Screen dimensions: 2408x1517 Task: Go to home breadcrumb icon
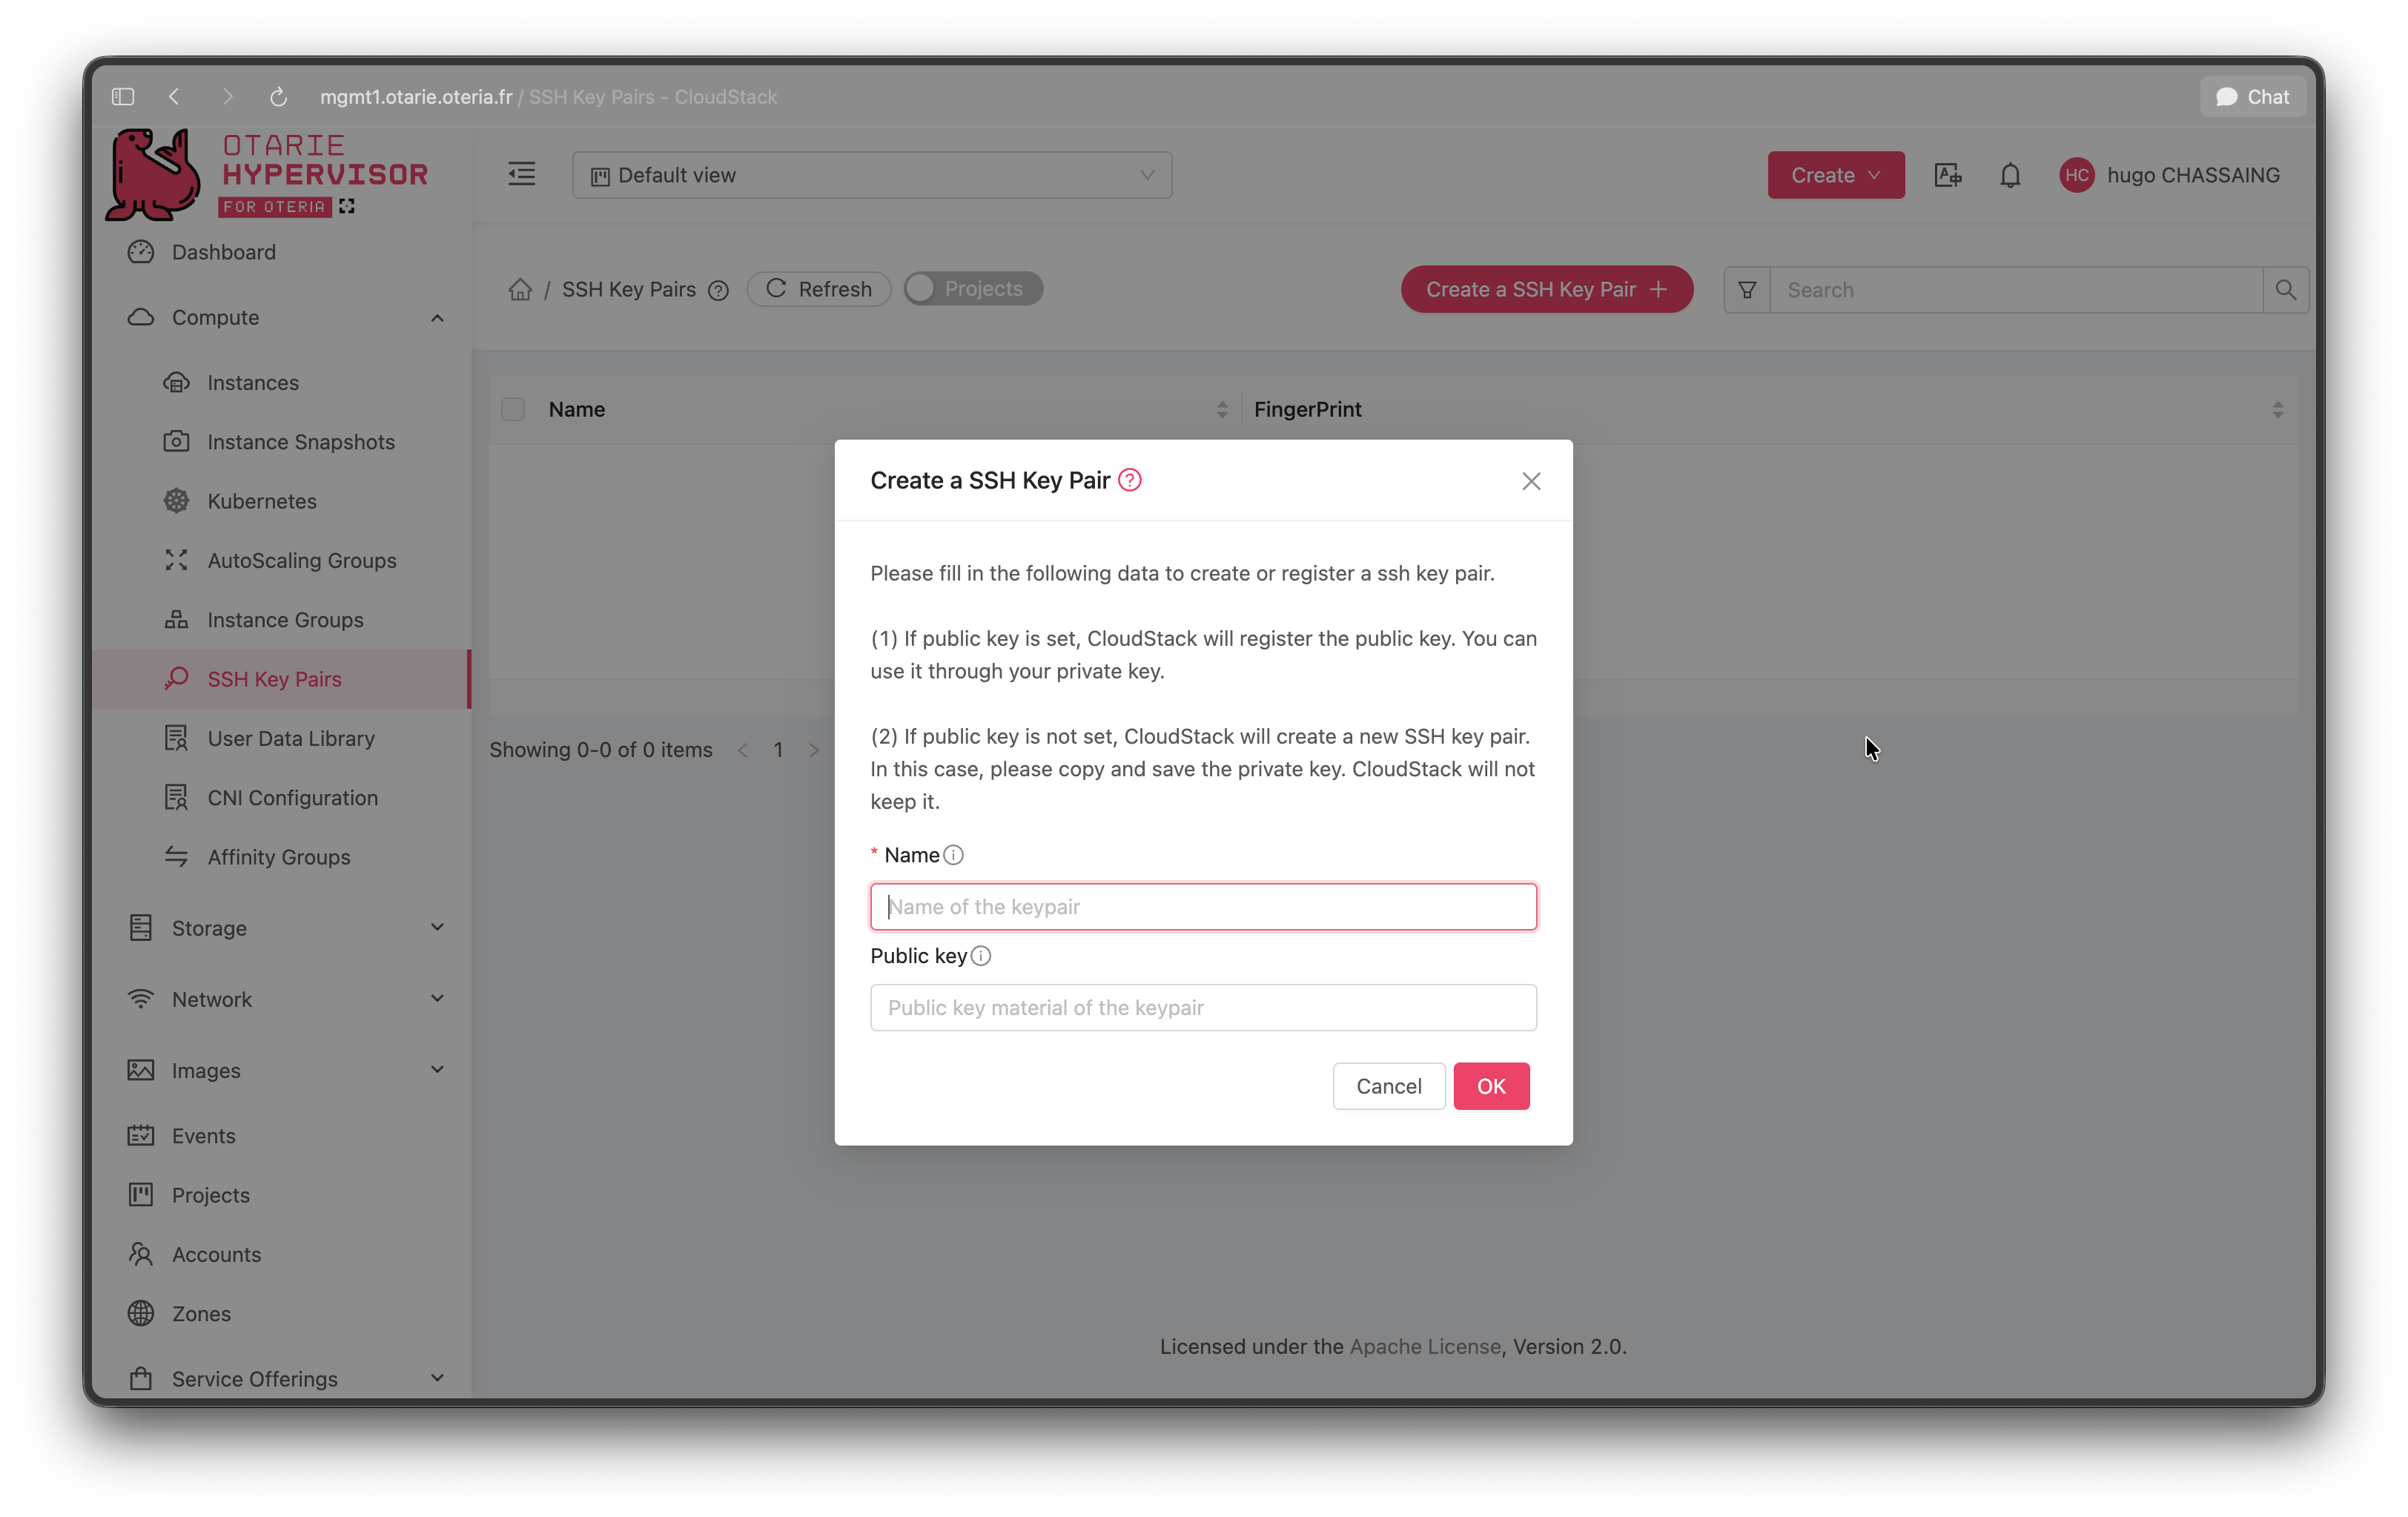click(520, 290)
